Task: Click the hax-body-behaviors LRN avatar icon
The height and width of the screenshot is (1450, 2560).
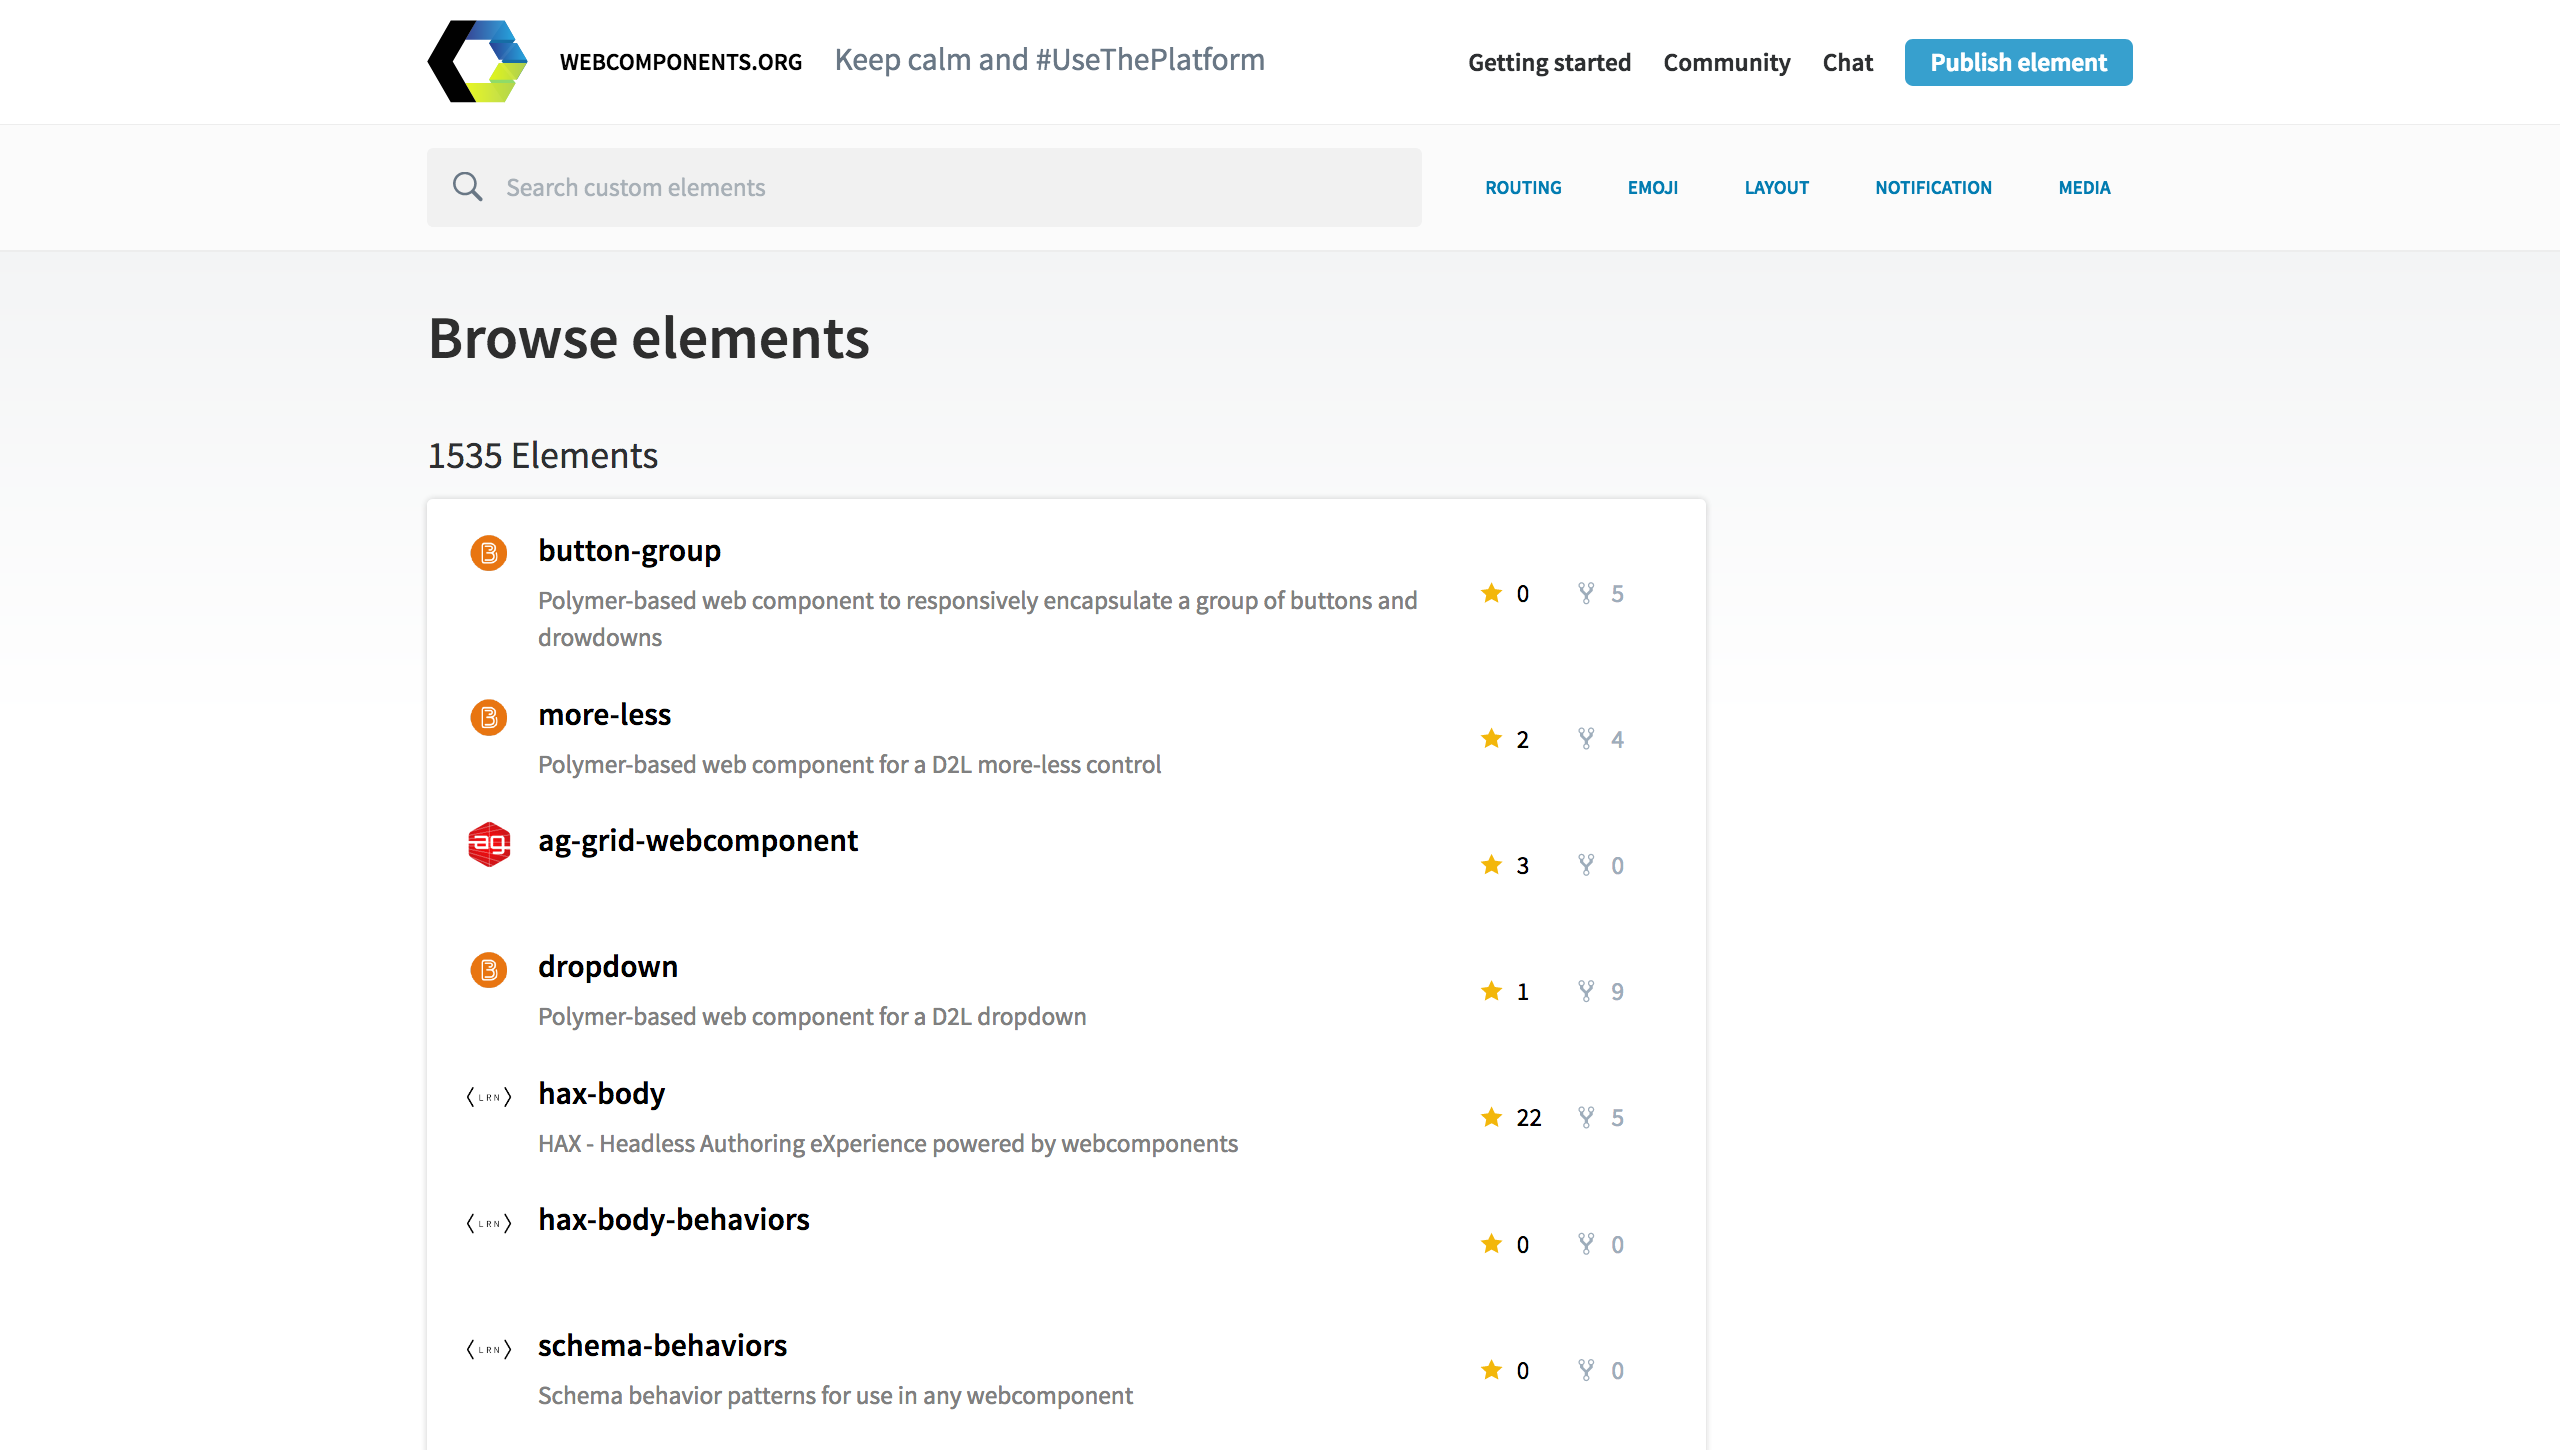Action: (x=489, y=1223)
